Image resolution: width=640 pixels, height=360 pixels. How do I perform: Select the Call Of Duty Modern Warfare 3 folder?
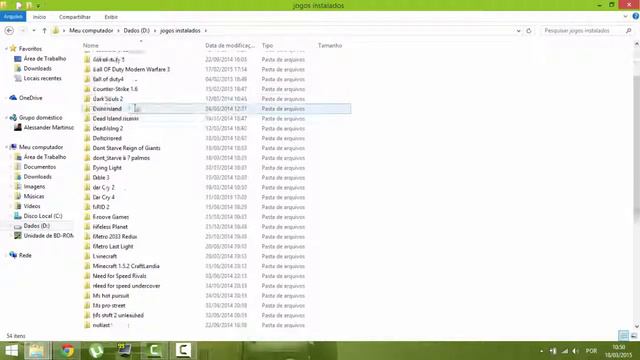tap(131, 69)
